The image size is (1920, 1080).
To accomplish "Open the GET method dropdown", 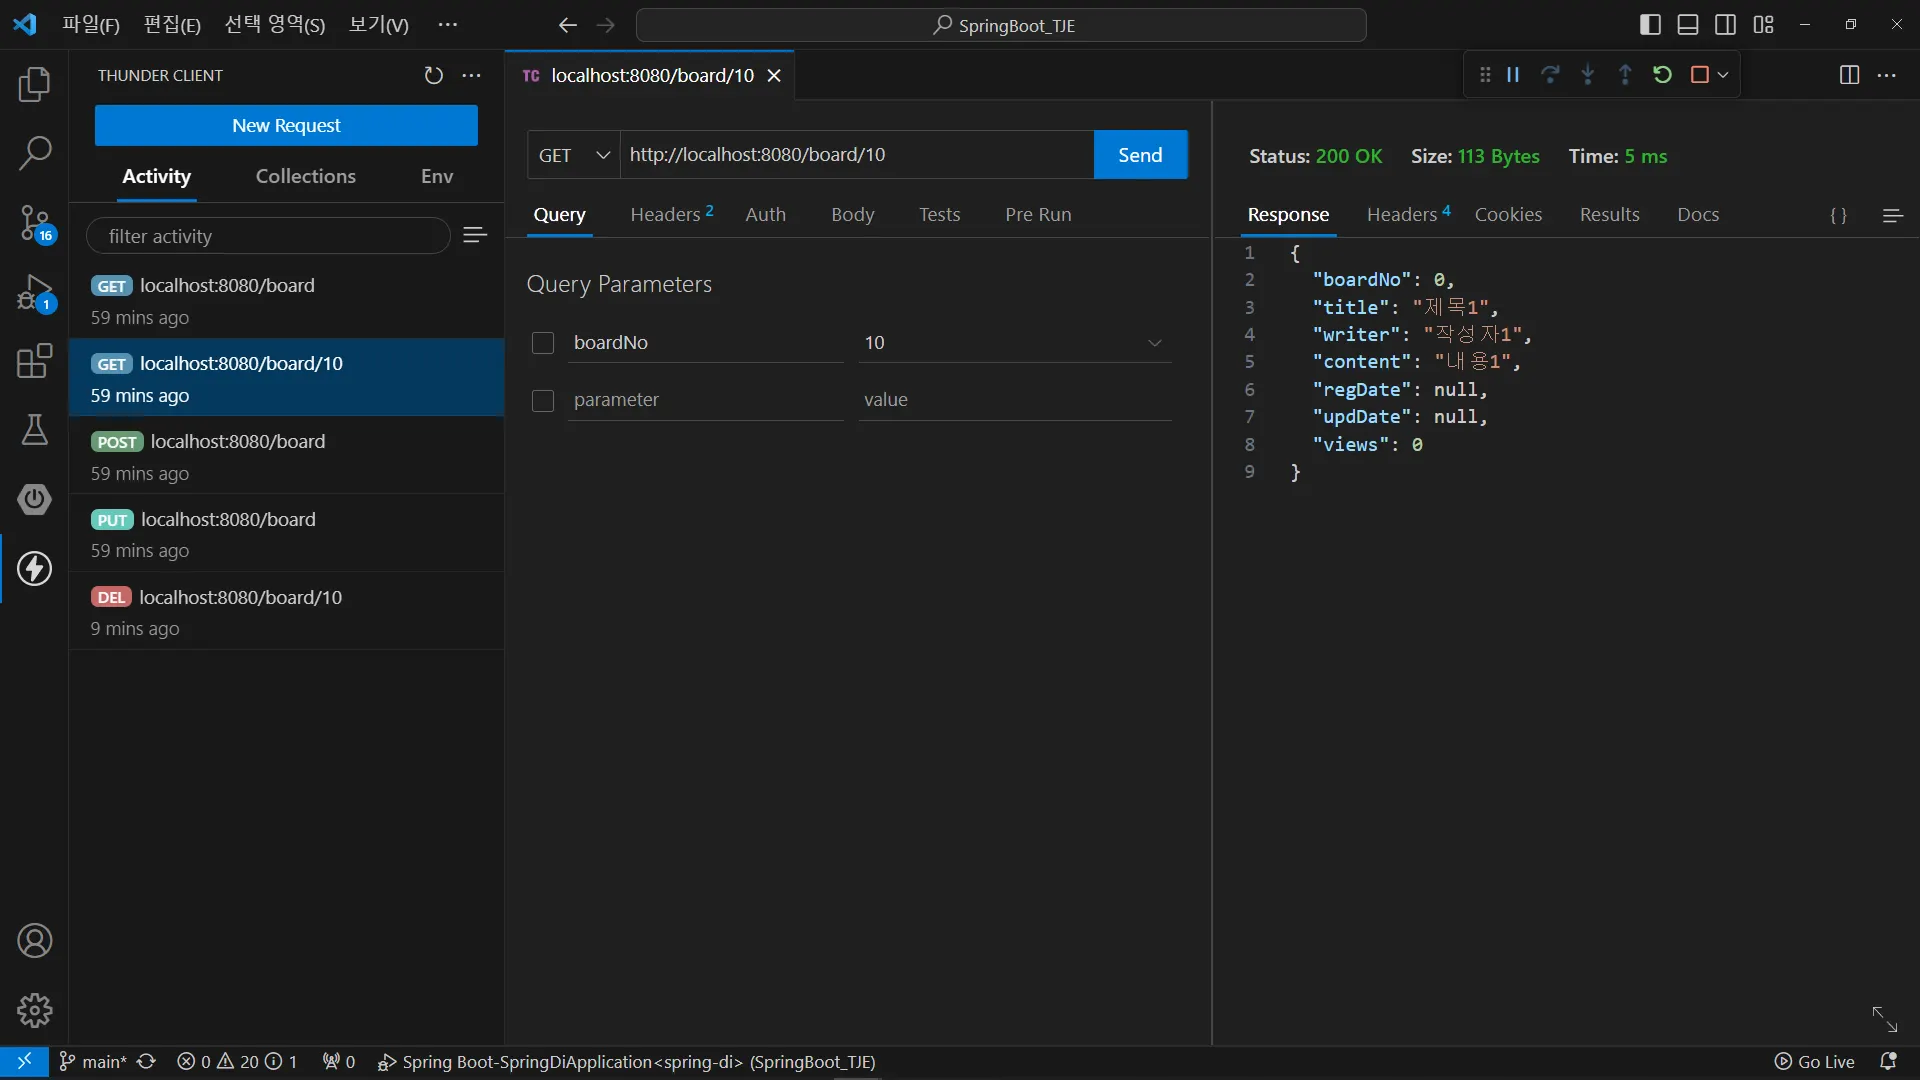I will click(x=574, y=155).
